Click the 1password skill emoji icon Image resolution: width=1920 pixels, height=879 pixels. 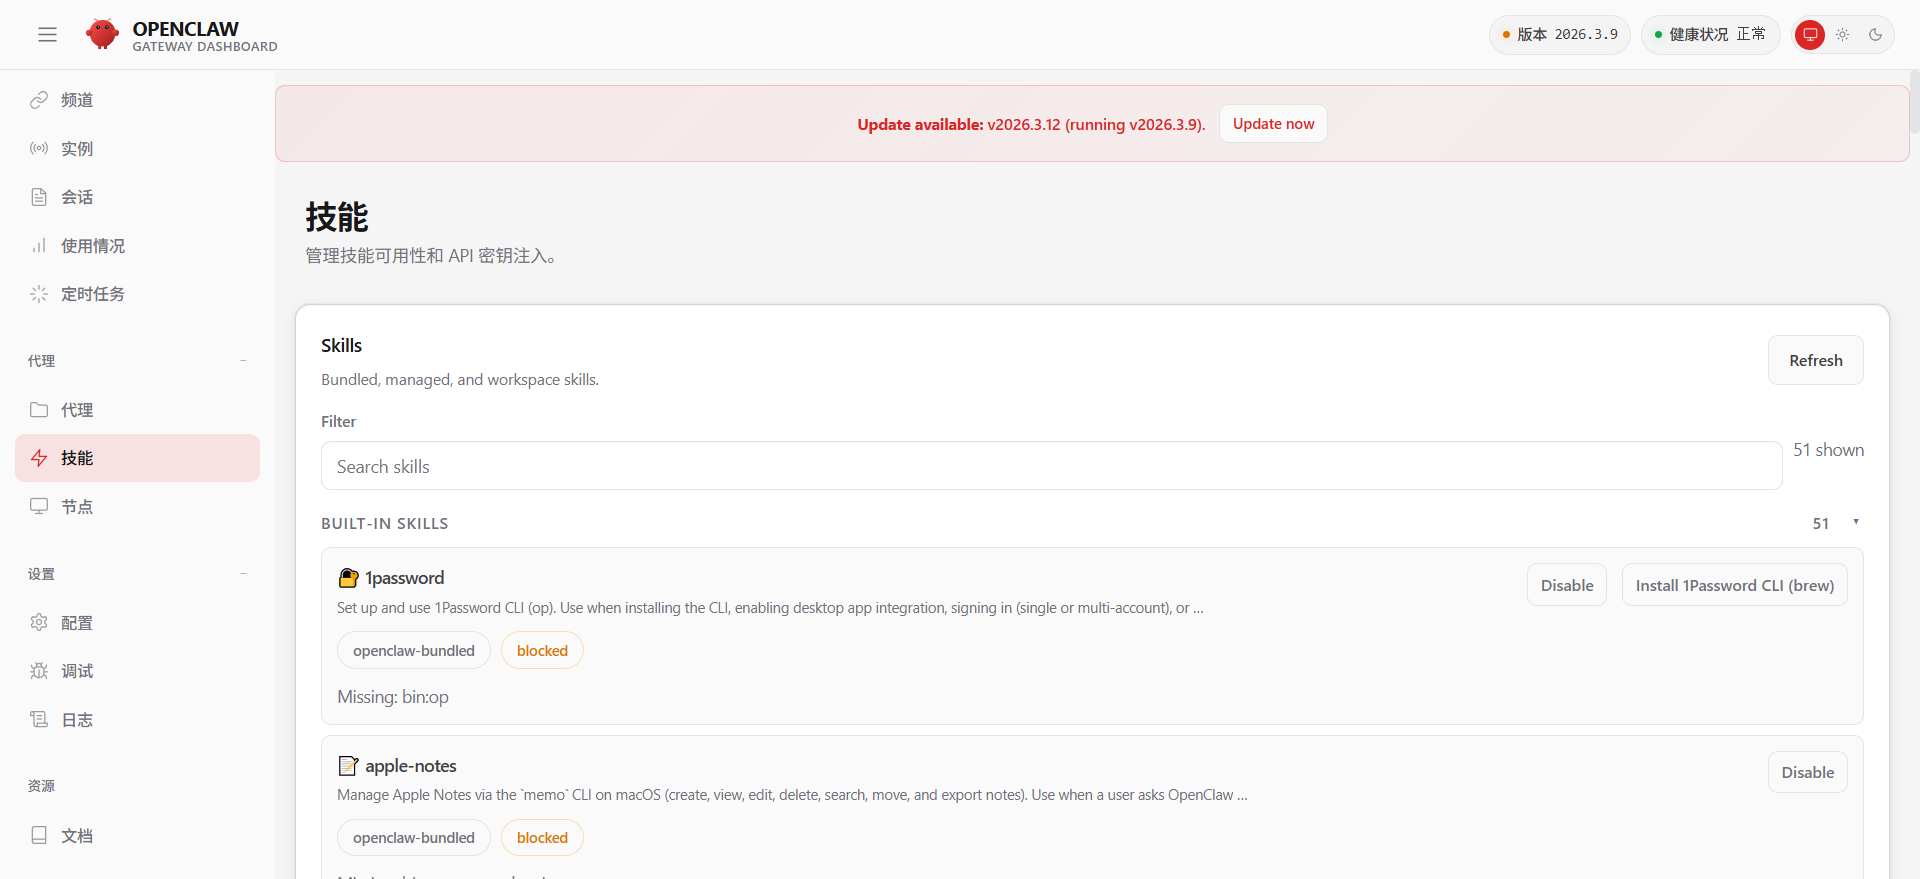point(348,578)
